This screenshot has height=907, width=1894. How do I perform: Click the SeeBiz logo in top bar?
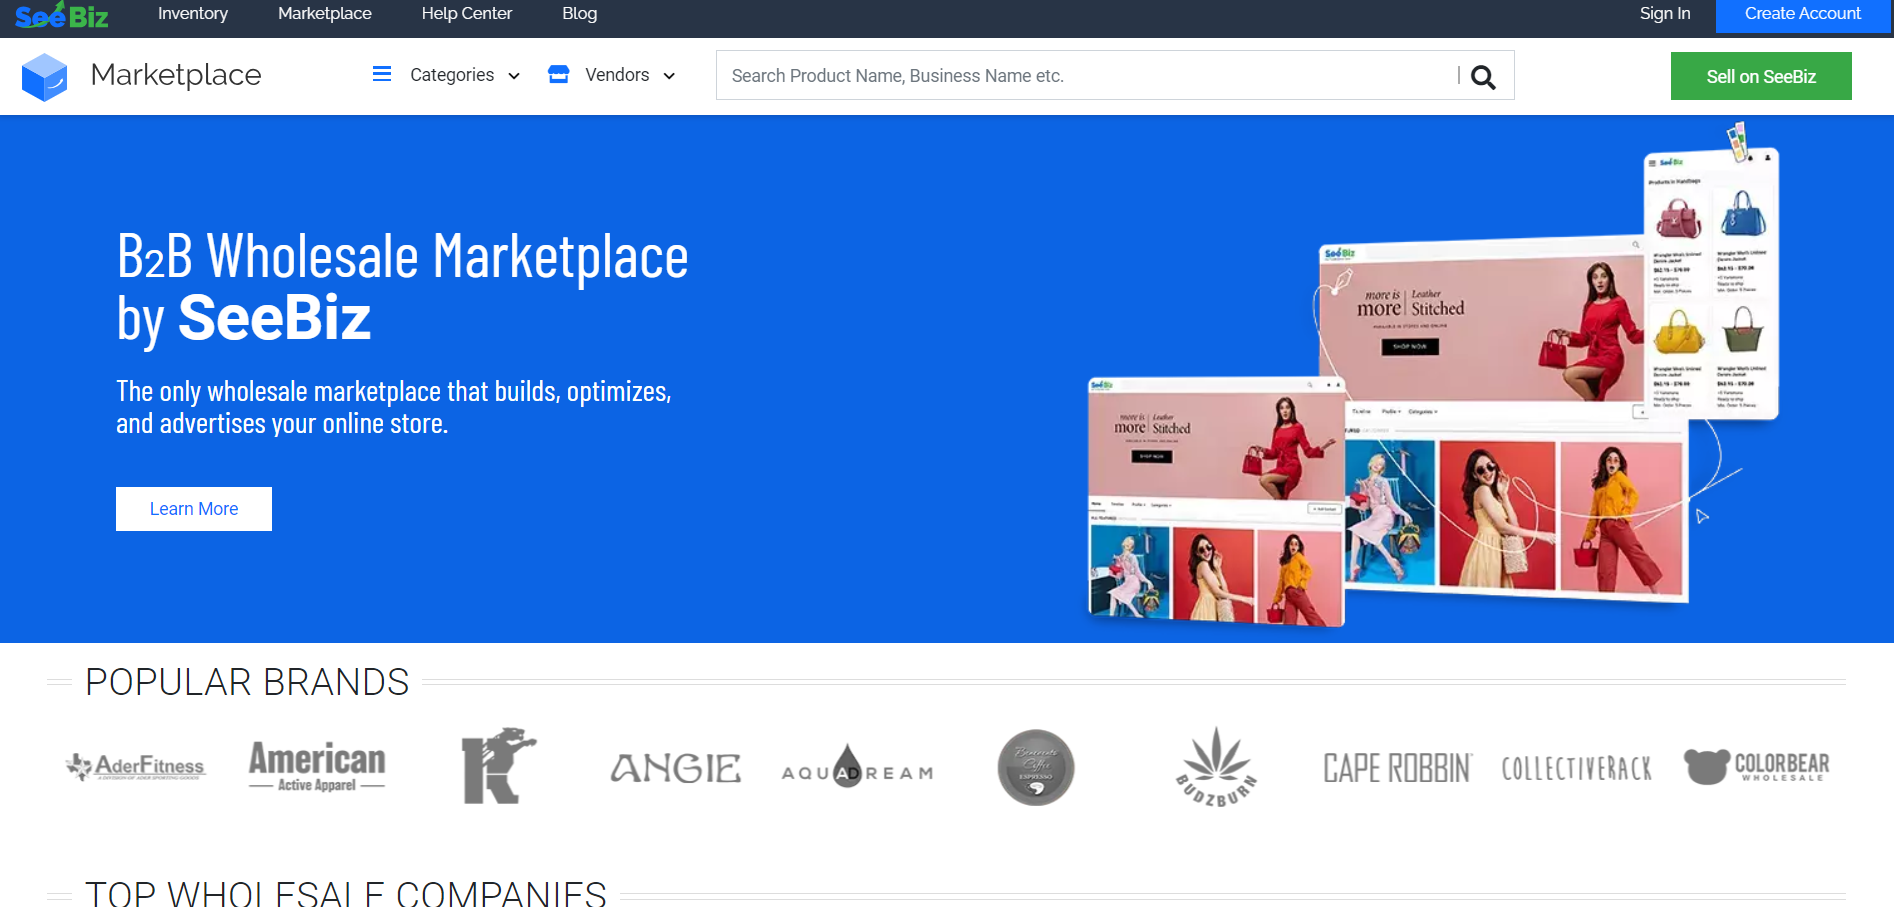62,15
